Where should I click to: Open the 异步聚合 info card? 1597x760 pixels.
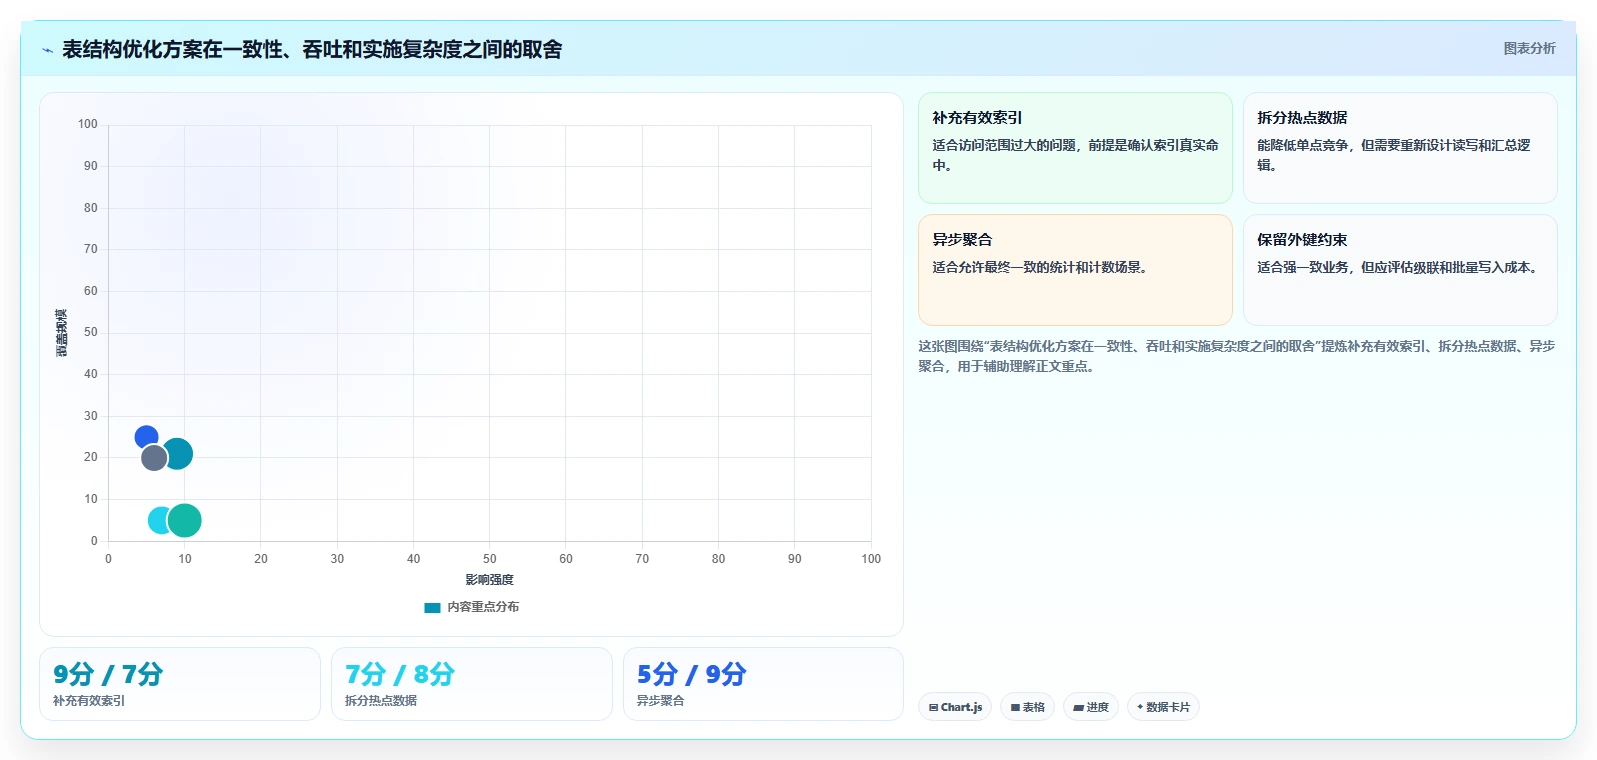point(1075,270)
